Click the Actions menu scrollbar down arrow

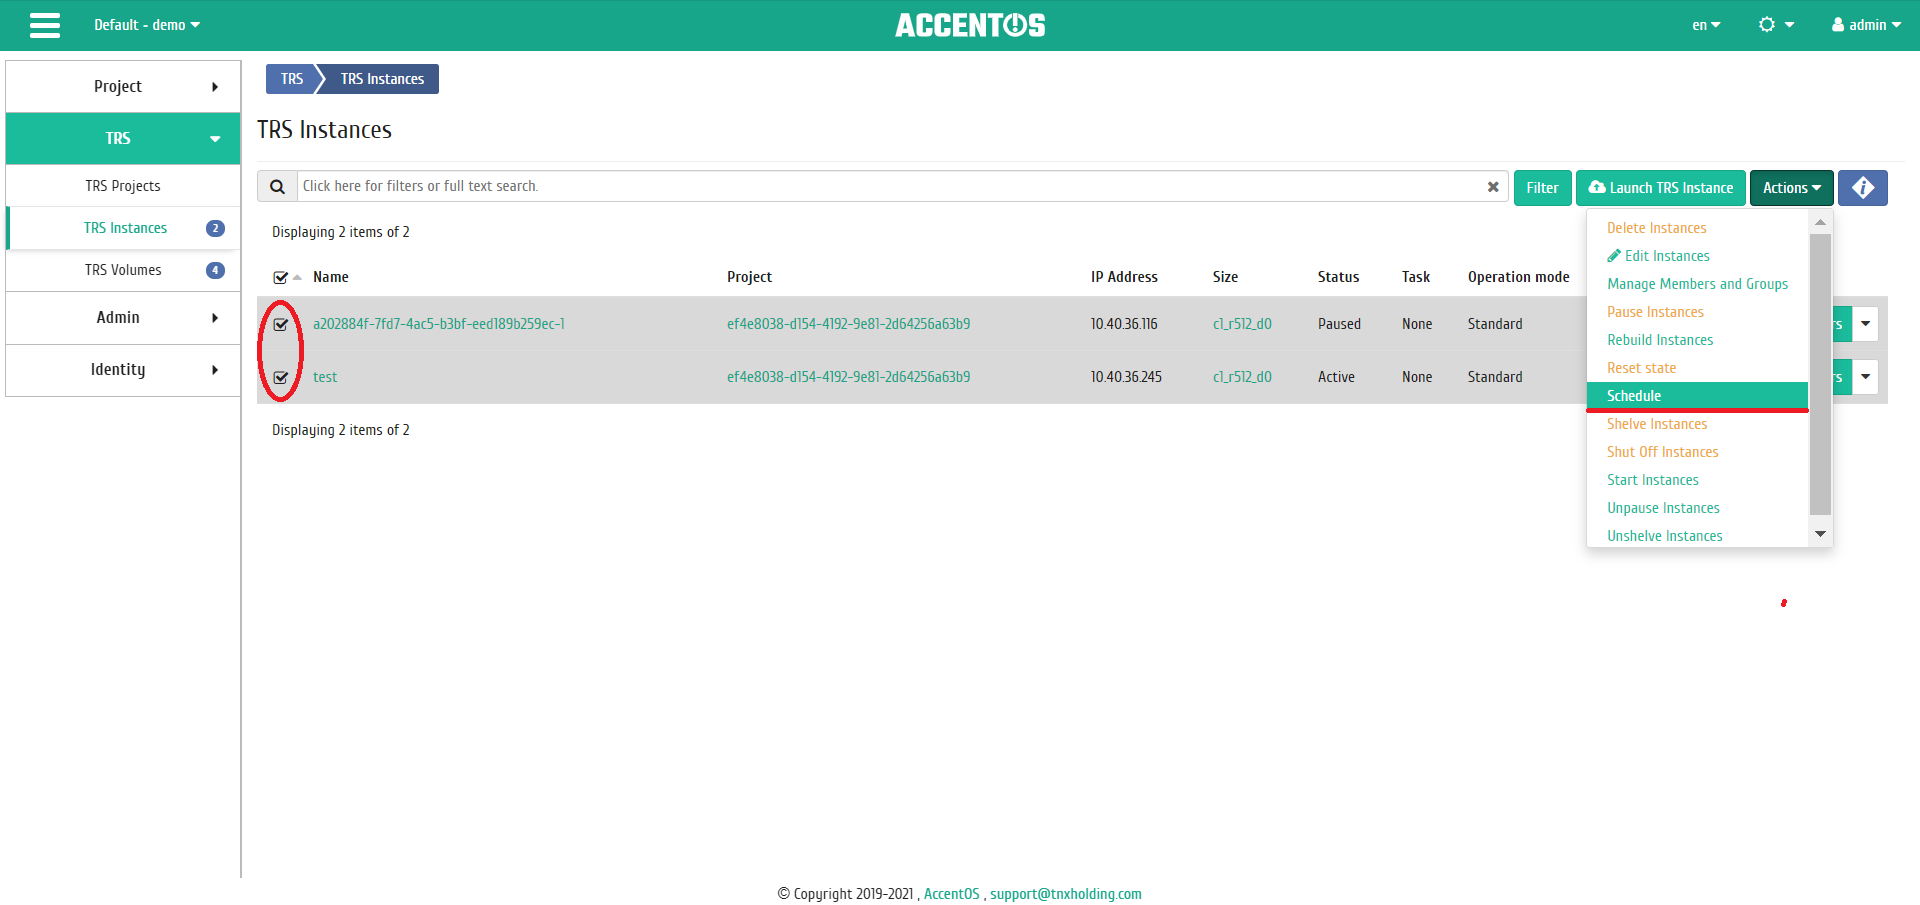(x=1820, y=534)
